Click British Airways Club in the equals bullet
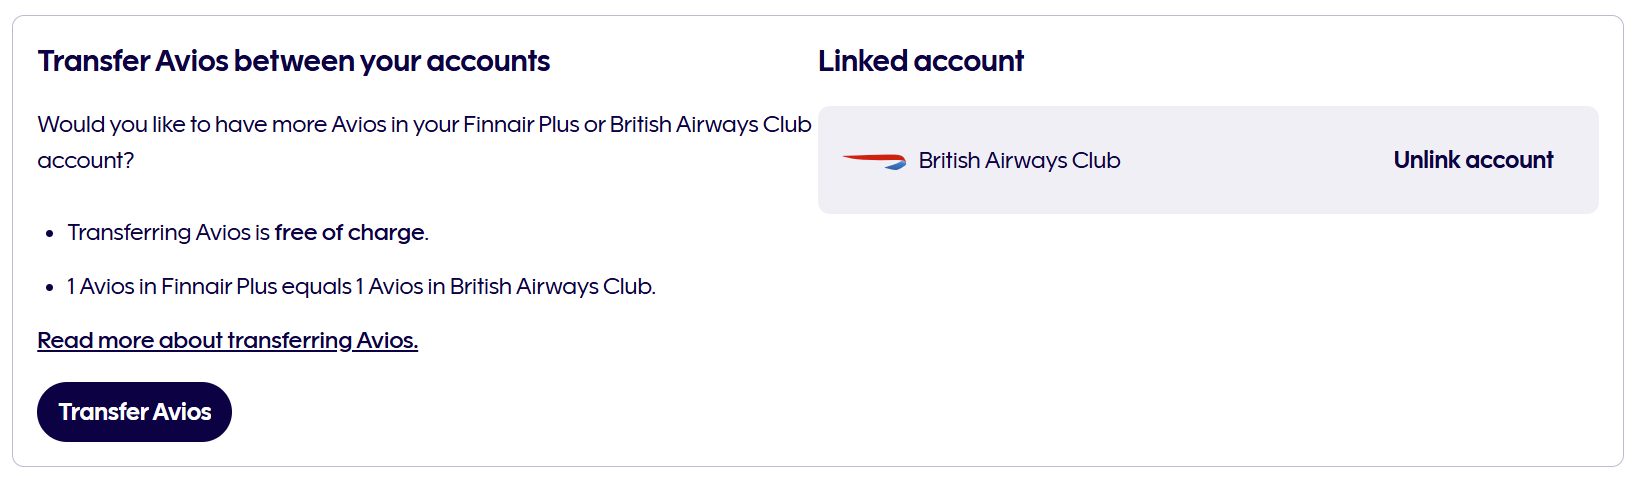 552,286
